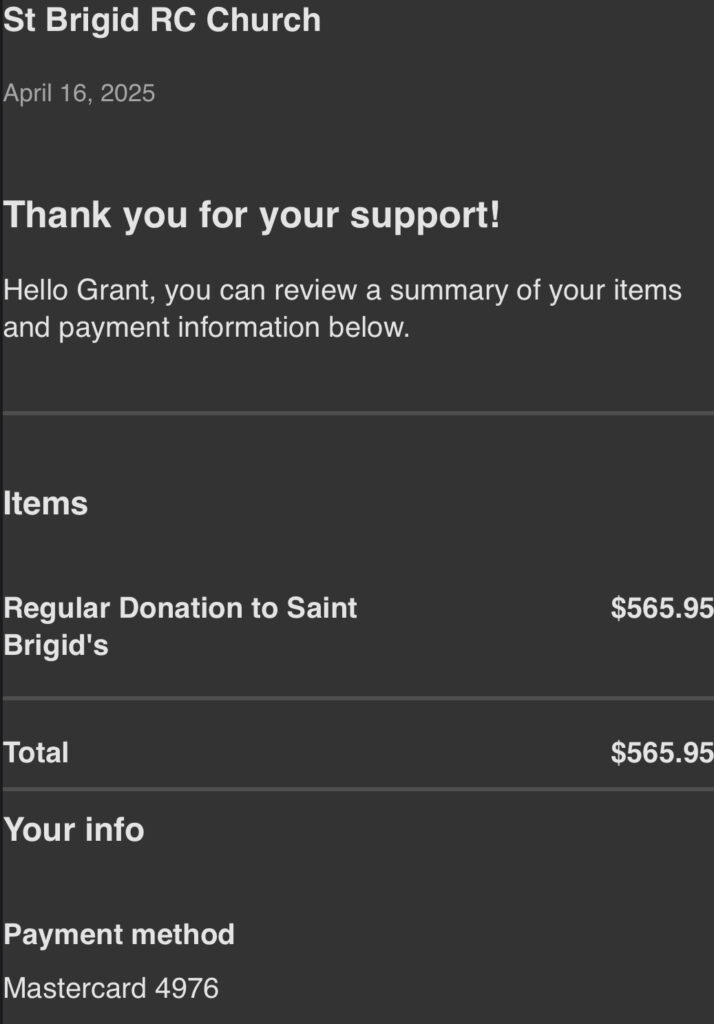Click the Hello Grant greeting text
The width and height of the screenshot is (714, 1024).
pos(342,308)
